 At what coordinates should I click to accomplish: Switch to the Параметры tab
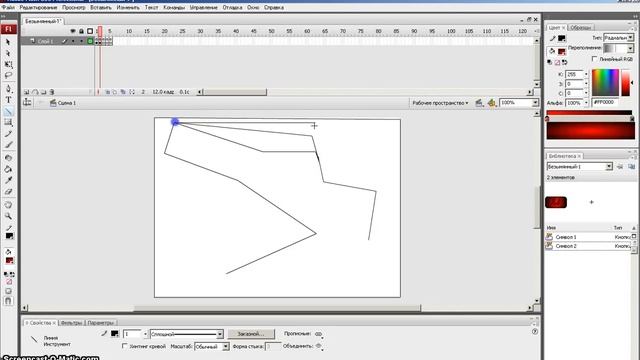click(x=101, y=323)
